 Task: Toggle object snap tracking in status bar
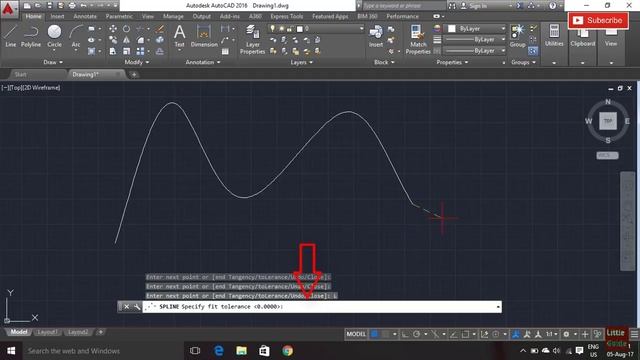coord(453,334)
